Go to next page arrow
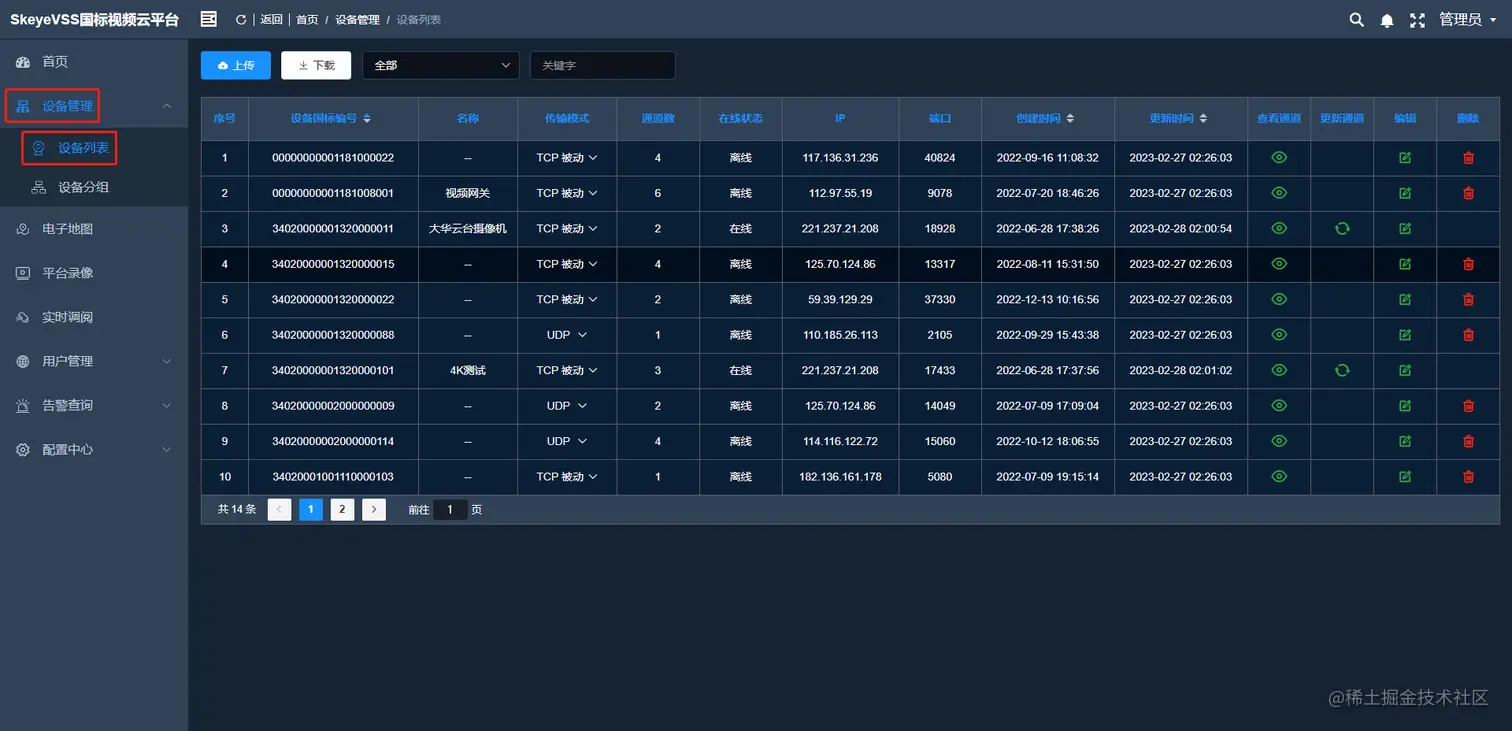Viewport: 1512px width, 731px height. click(374, 510)
